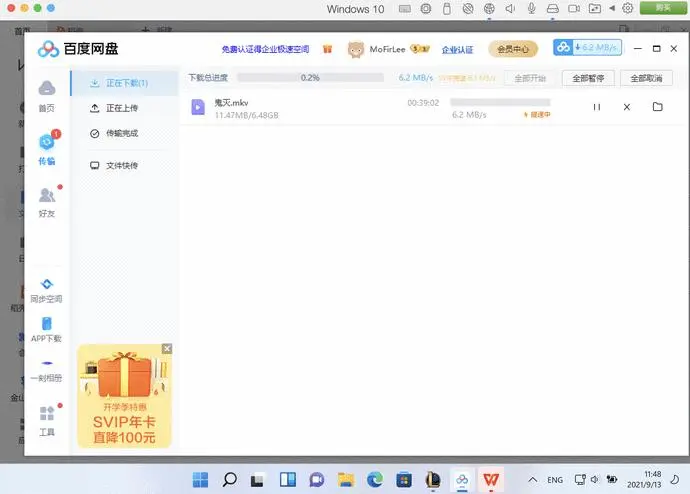Image resolution: width=690 pixels, height=494 pixels.
Task: Switch to the 传输完成 transfer complete tab
Action: click(x=121, y=132)
